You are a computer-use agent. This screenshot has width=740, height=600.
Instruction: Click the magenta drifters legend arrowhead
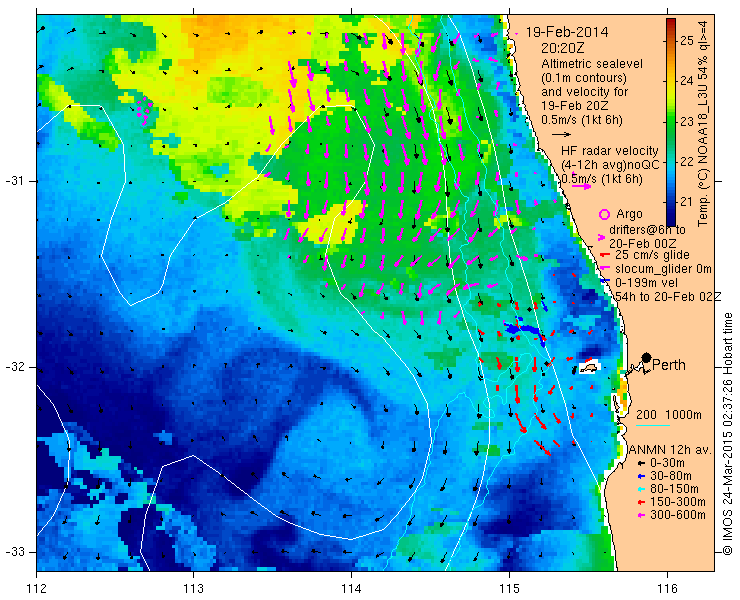(602, 237)
